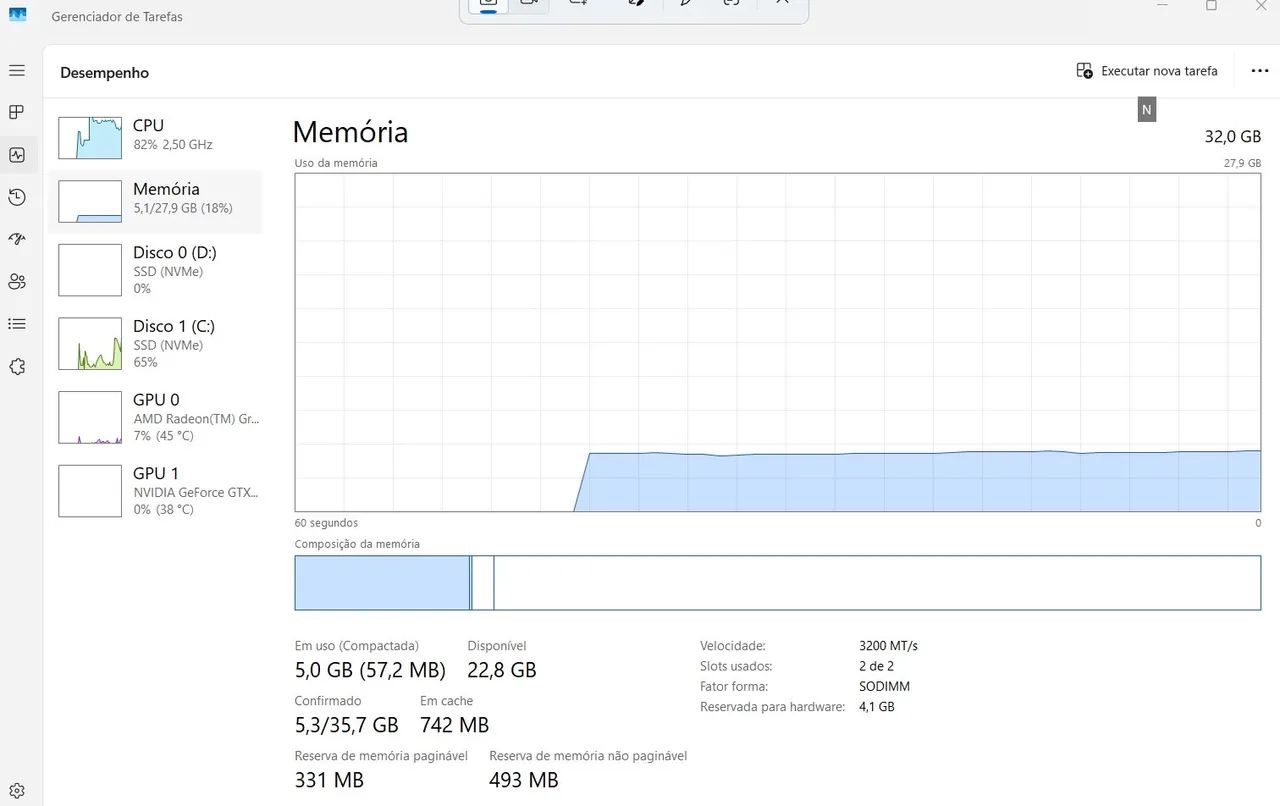
Task: Open the Users sidebar icon
Action: (x=16, y=282)
